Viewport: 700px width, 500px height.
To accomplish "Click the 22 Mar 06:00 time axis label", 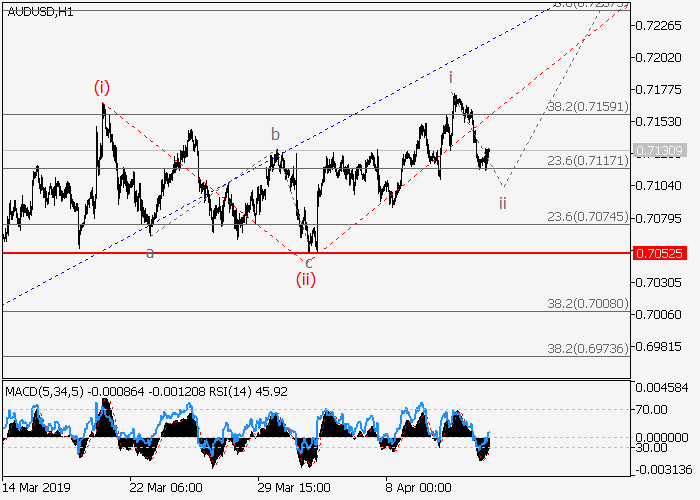I will coord(164,489).
